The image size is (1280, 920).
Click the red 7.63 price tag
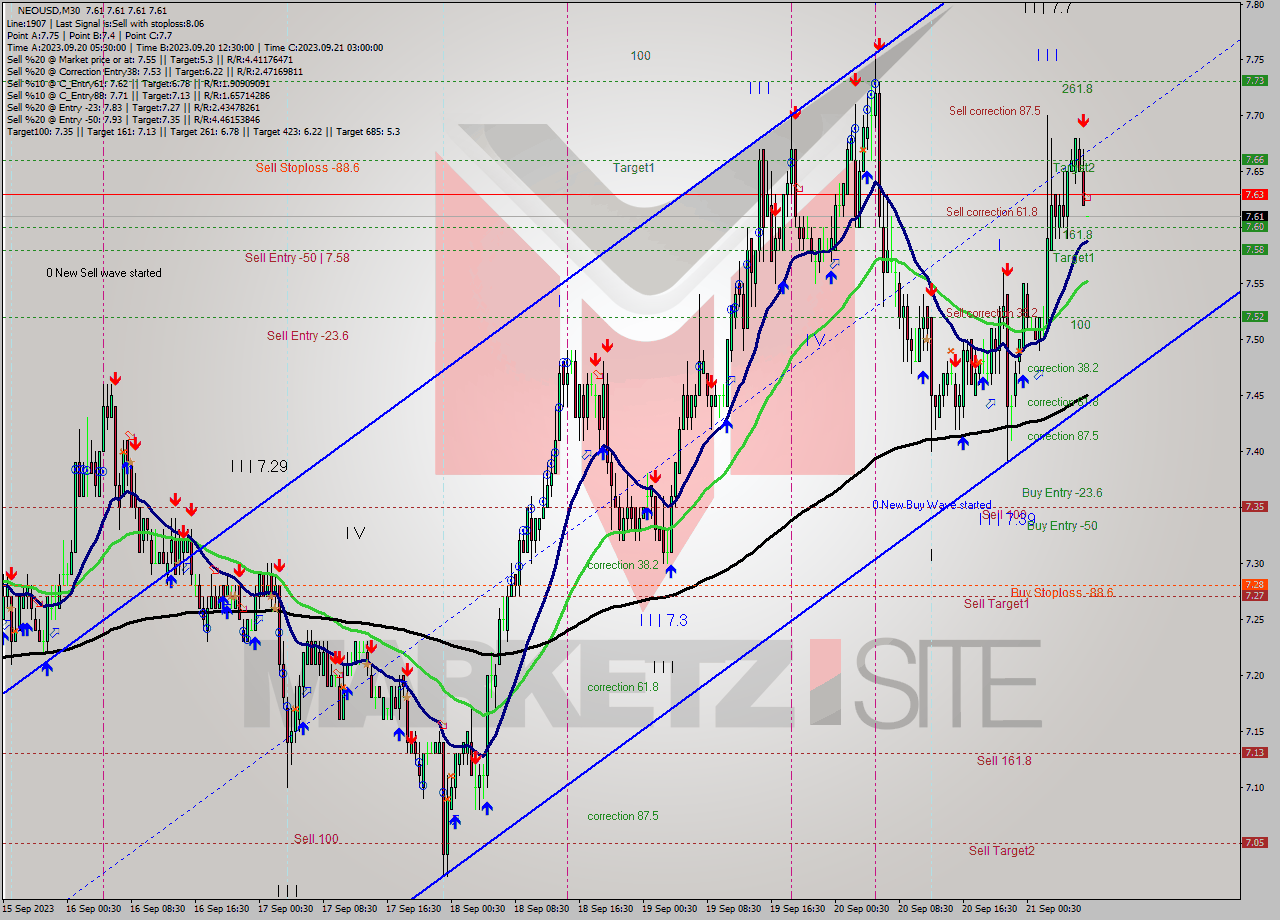(x=1255, y=194)
